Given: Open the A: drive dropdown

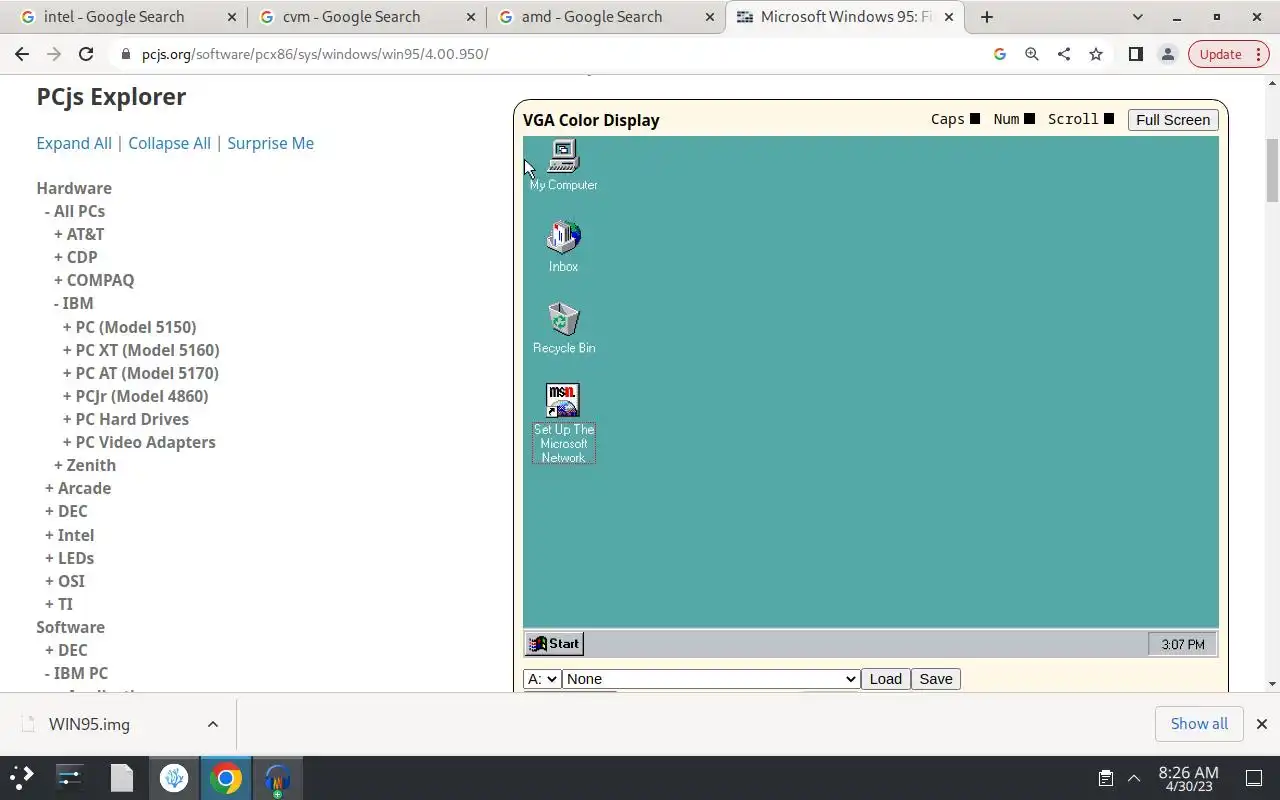Looking at the screenshot, I should (x=542, y=679).
